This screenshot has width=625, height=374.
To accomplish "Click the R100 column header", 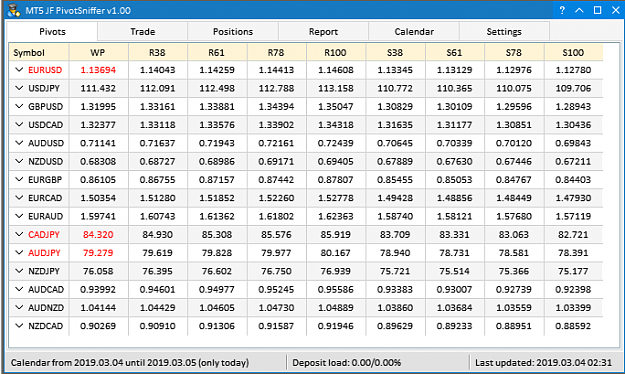I will pyautogui.click(x=336, y=52).
